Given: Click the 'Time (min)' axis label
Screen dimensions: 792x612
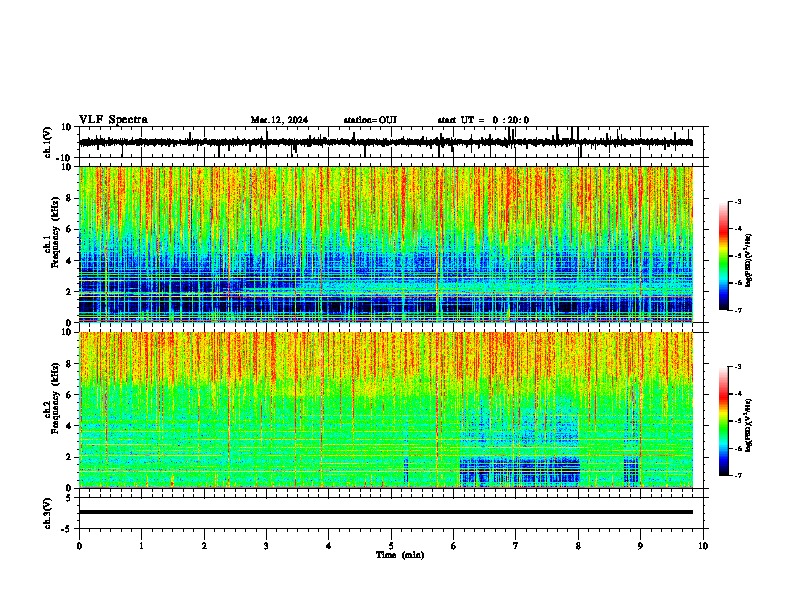Looking at the screenshot, I should (400, 555).
